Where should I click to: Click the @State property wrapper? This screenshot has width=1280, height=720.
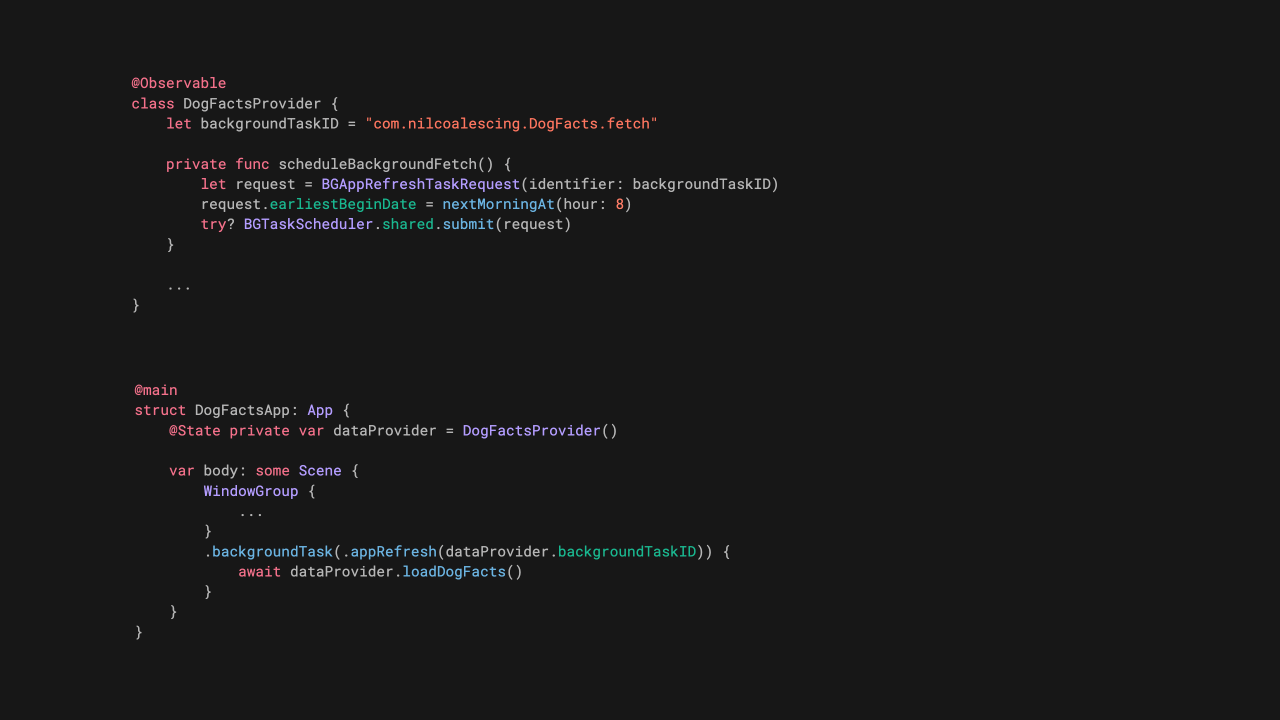tap(194, 431)
